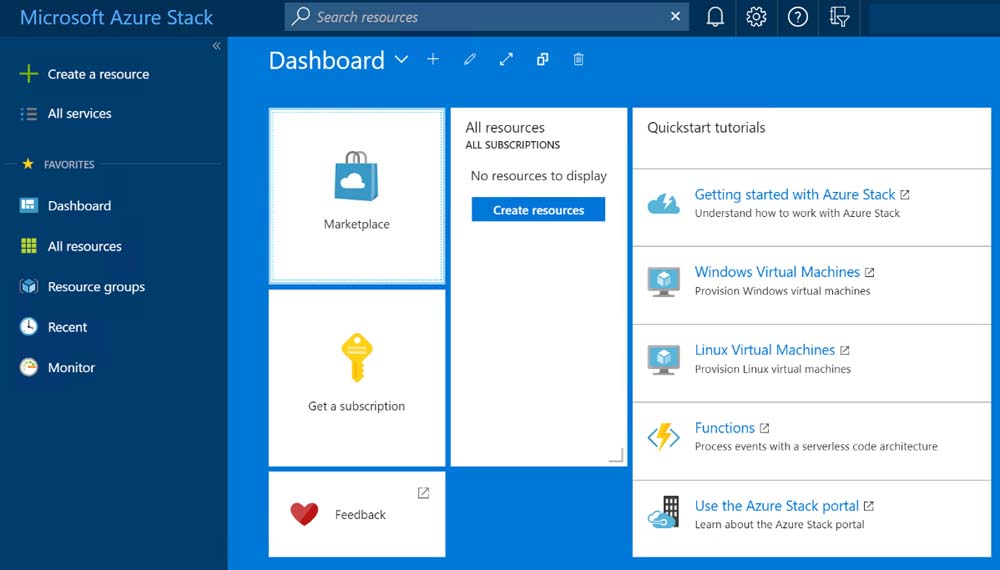1000x570 pixels.
Task: Select All resources in the sidebar
Action: [x=85, y=246]
